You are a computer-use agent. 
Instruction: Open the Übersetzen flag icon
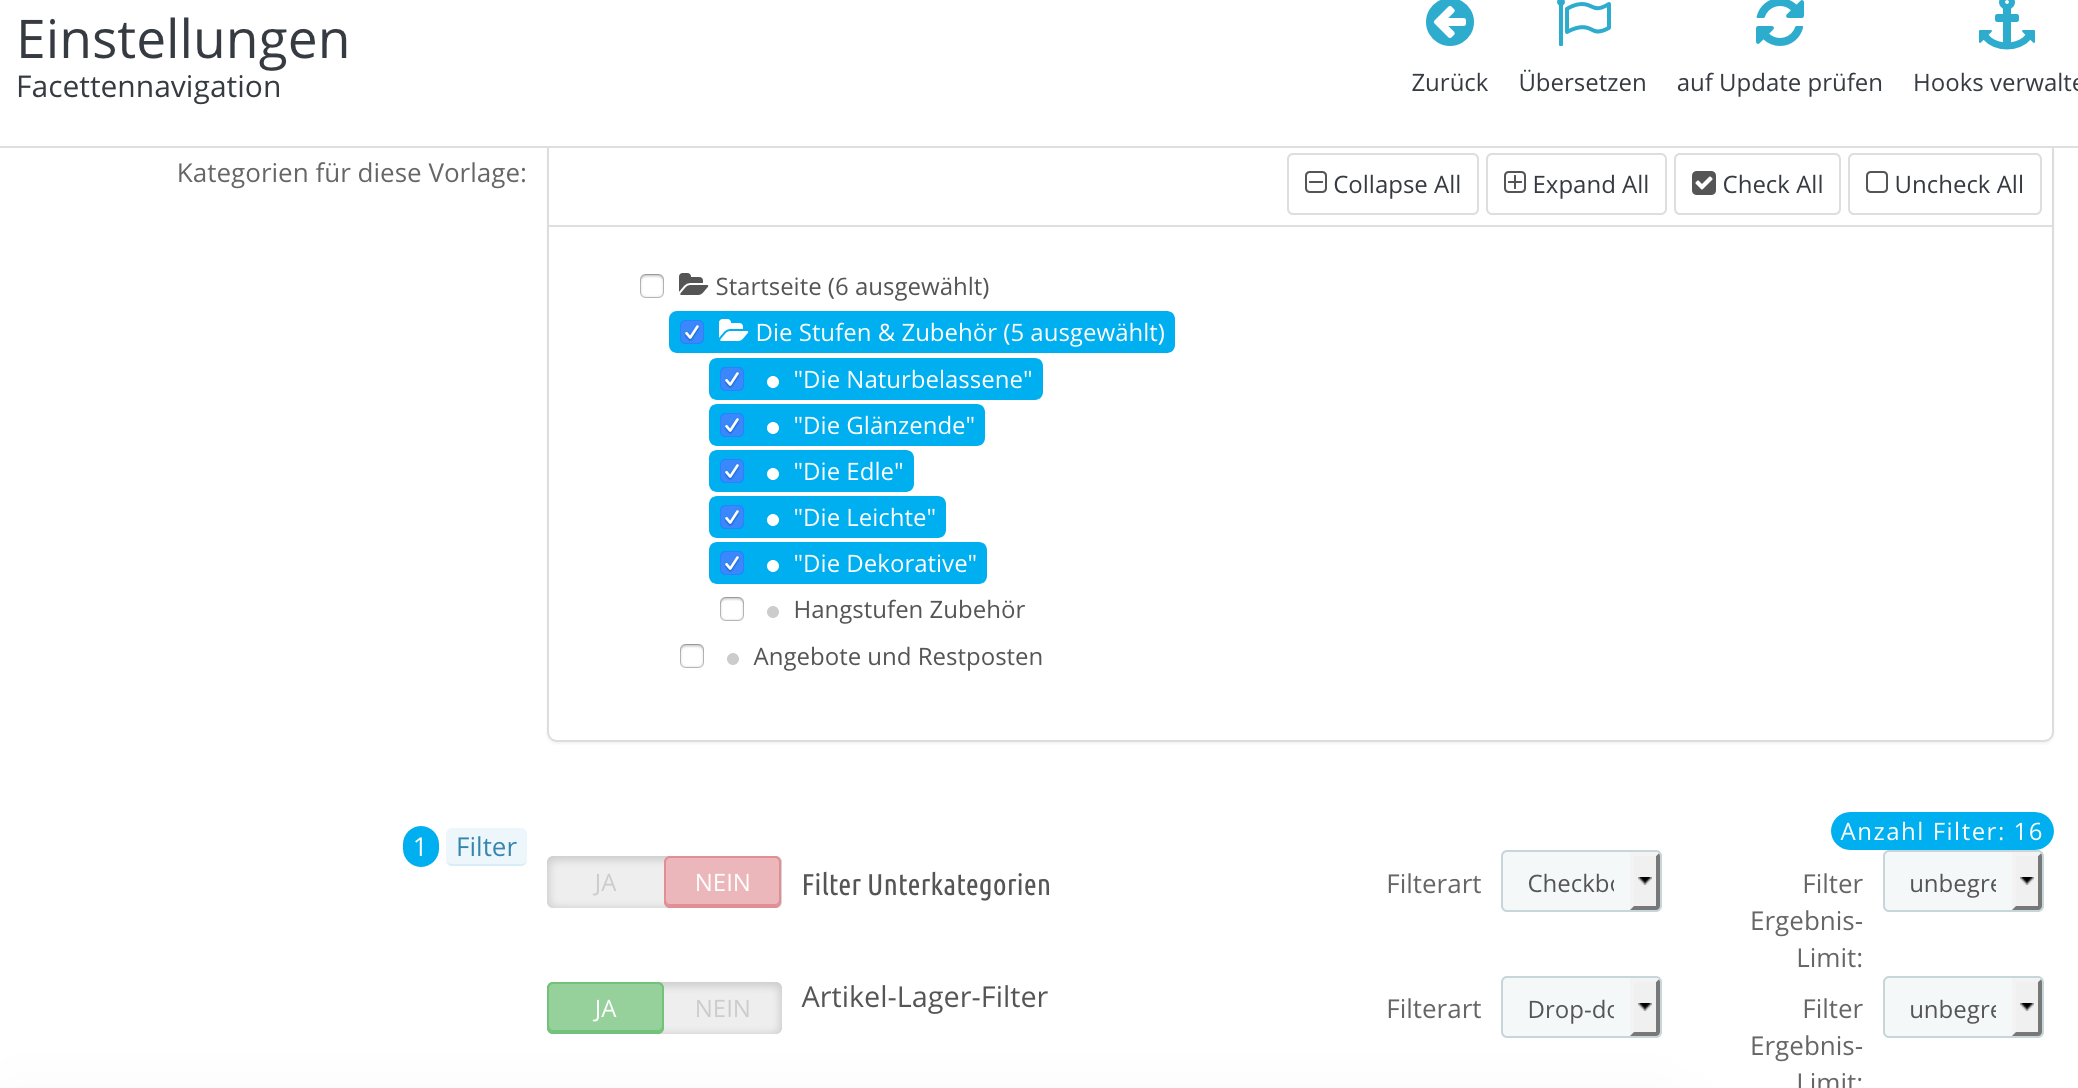(1583, 22)
